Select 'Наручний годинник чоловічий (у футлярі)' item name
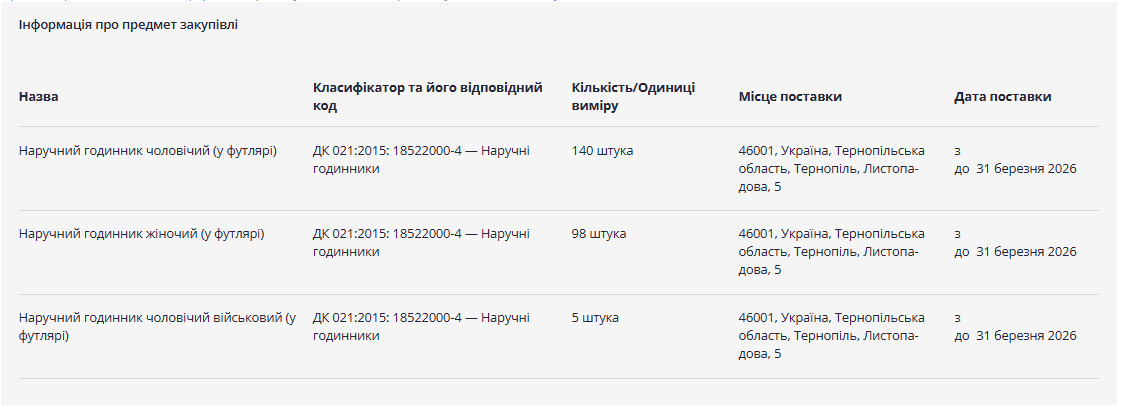Screen dimensions: 1126x405 click(x=147, y=151)
